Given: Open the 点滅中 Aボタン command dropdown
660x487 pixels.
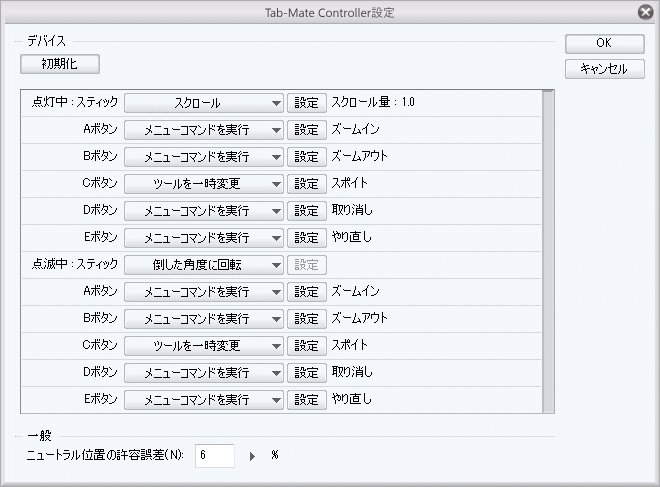Looking at the screenshot, I should [204, 292].
